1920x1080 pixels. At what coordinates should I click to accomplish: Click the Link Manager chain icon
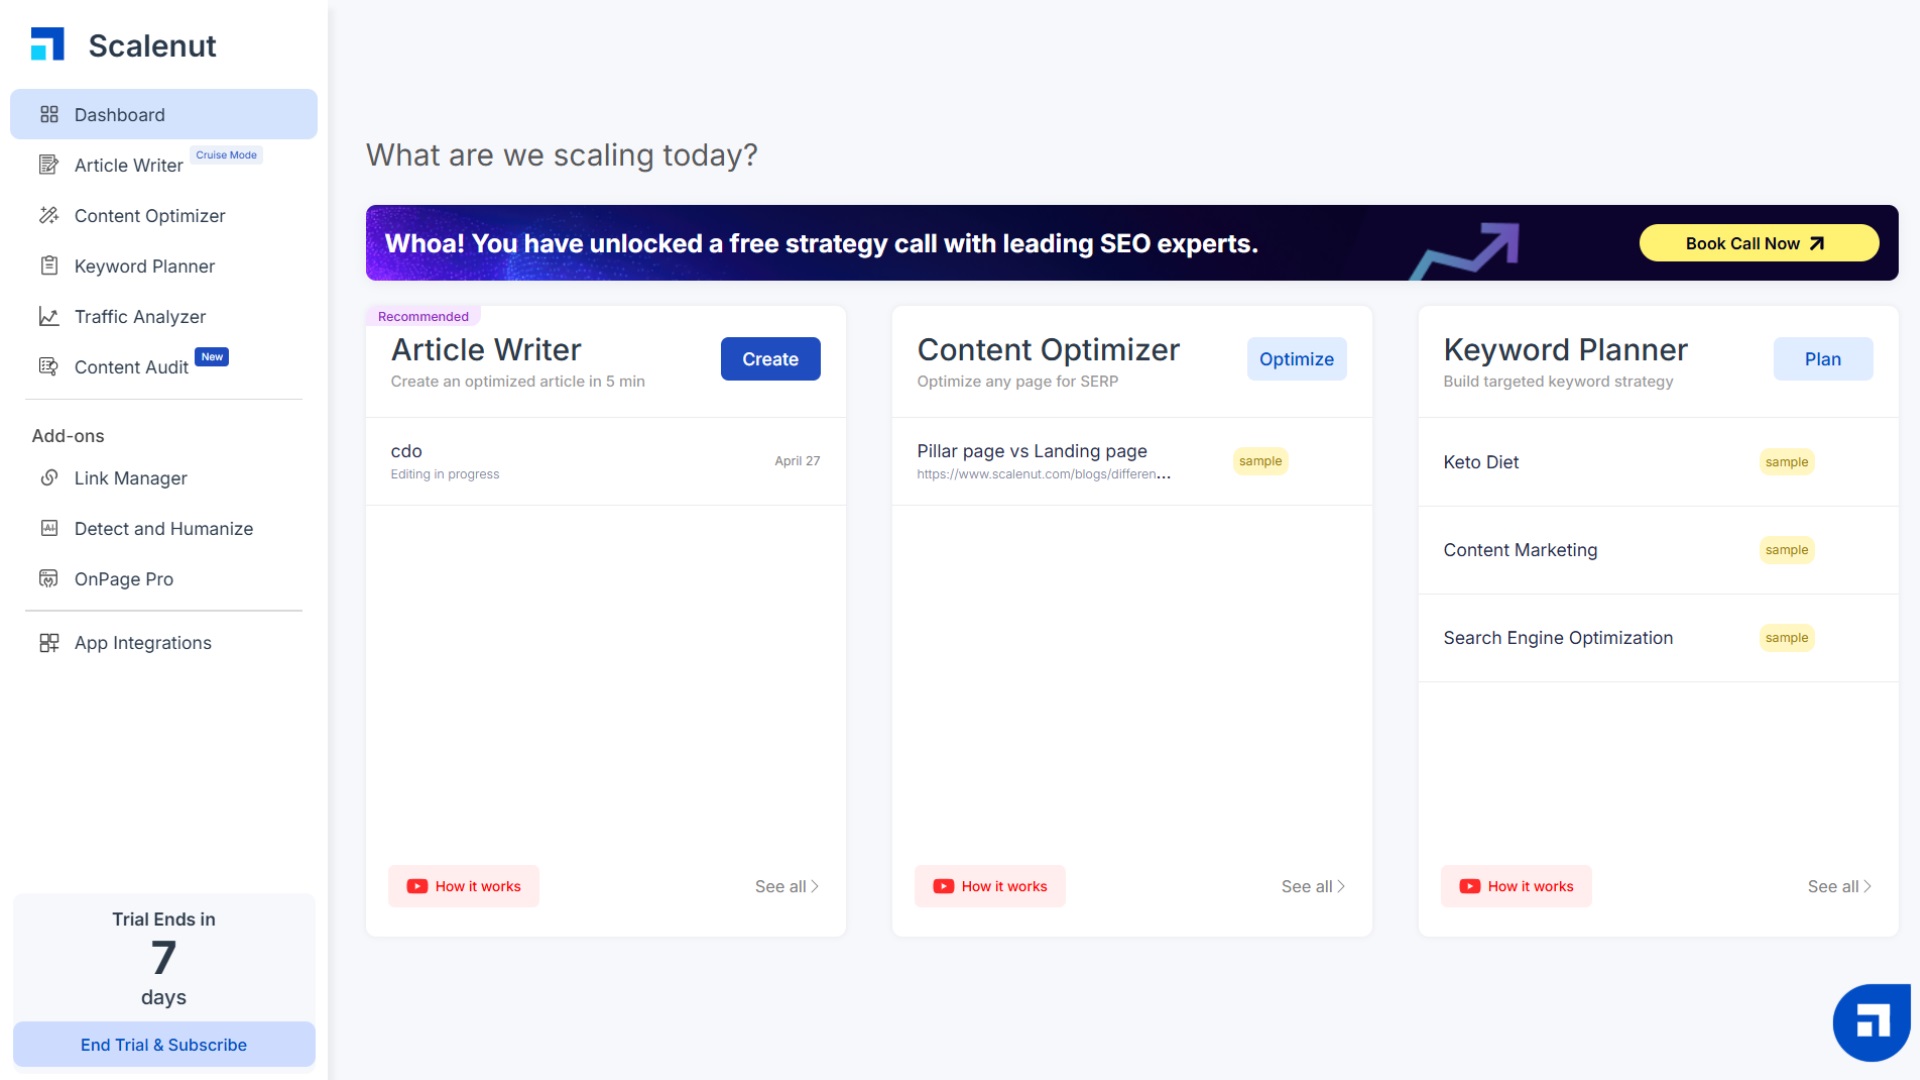point(48,478)
